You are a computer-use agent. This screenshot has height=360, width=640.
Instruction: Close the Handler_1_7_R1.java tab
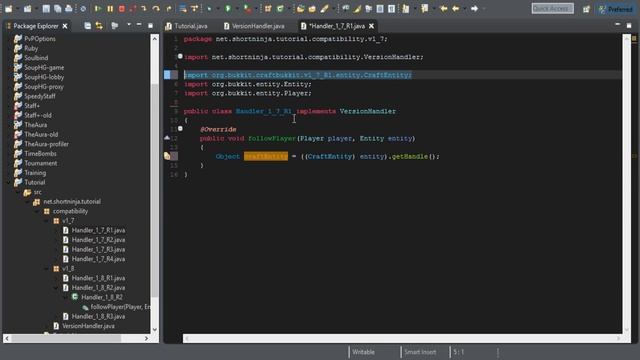(371, 26)
